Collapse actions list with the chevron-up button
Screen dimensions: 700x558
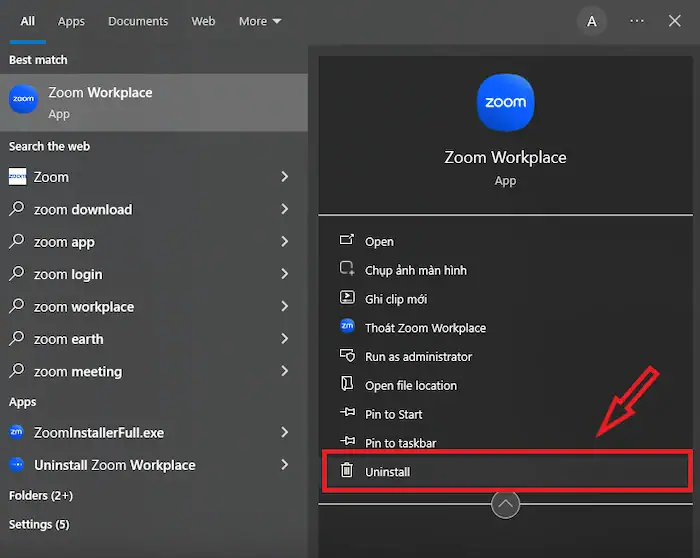click(x=505, y=504)
